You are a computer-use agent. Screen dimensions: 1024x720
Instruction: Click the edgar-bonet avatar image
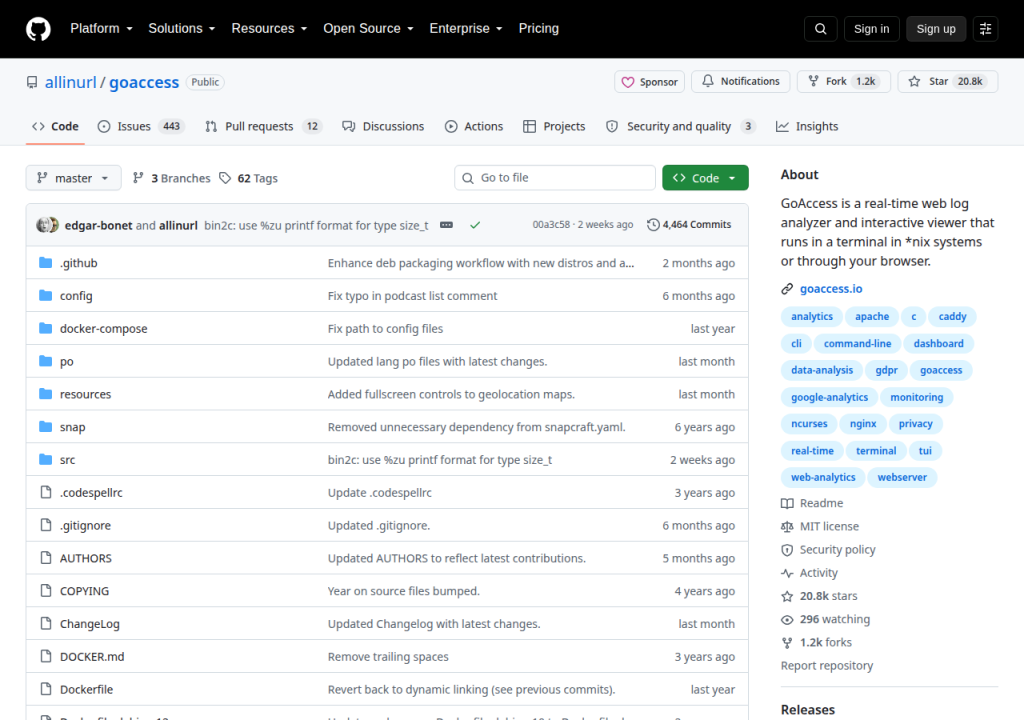click(43, 225)
